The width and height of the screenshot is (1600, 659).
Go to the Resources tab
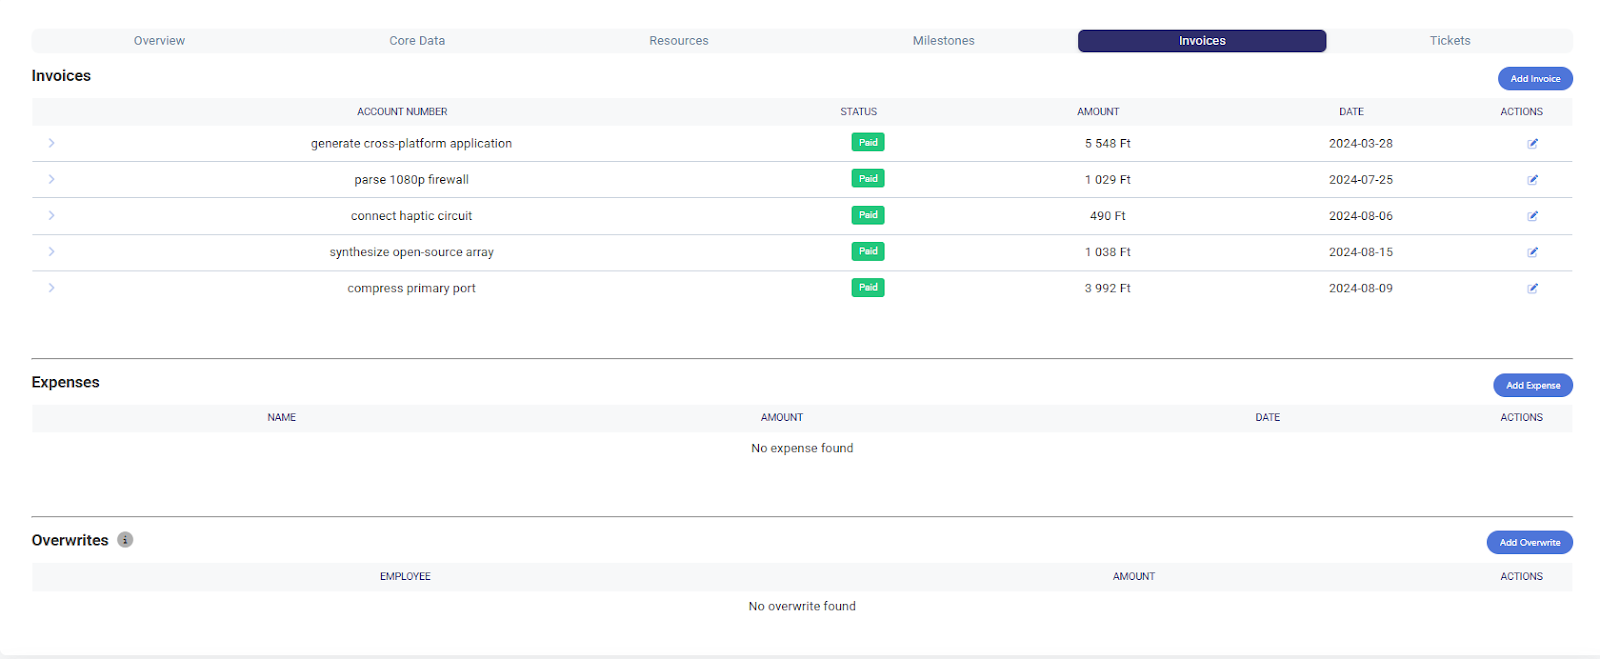point(678,41)
